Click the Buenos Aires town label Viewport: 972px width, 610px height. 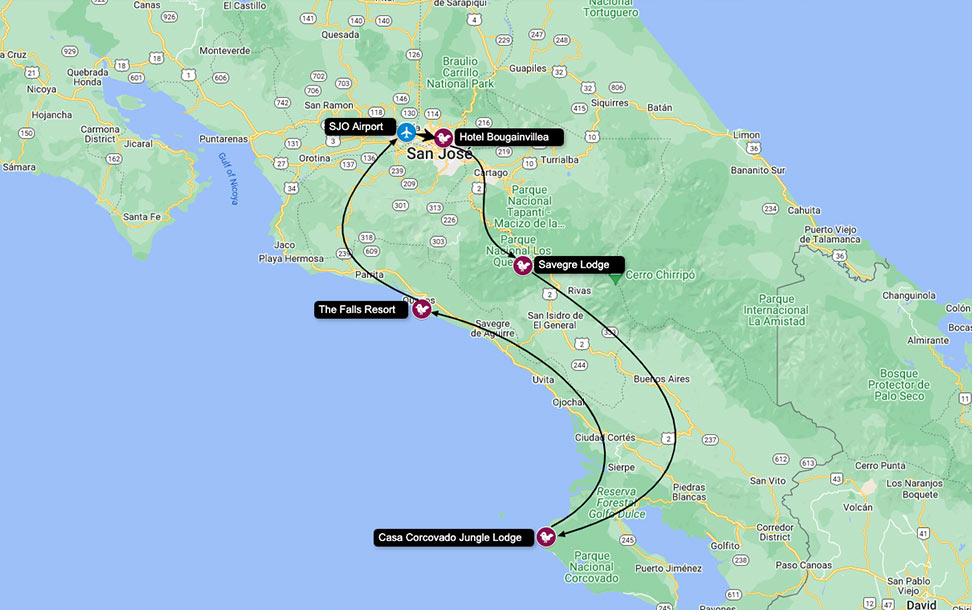[x=661, y=379]
